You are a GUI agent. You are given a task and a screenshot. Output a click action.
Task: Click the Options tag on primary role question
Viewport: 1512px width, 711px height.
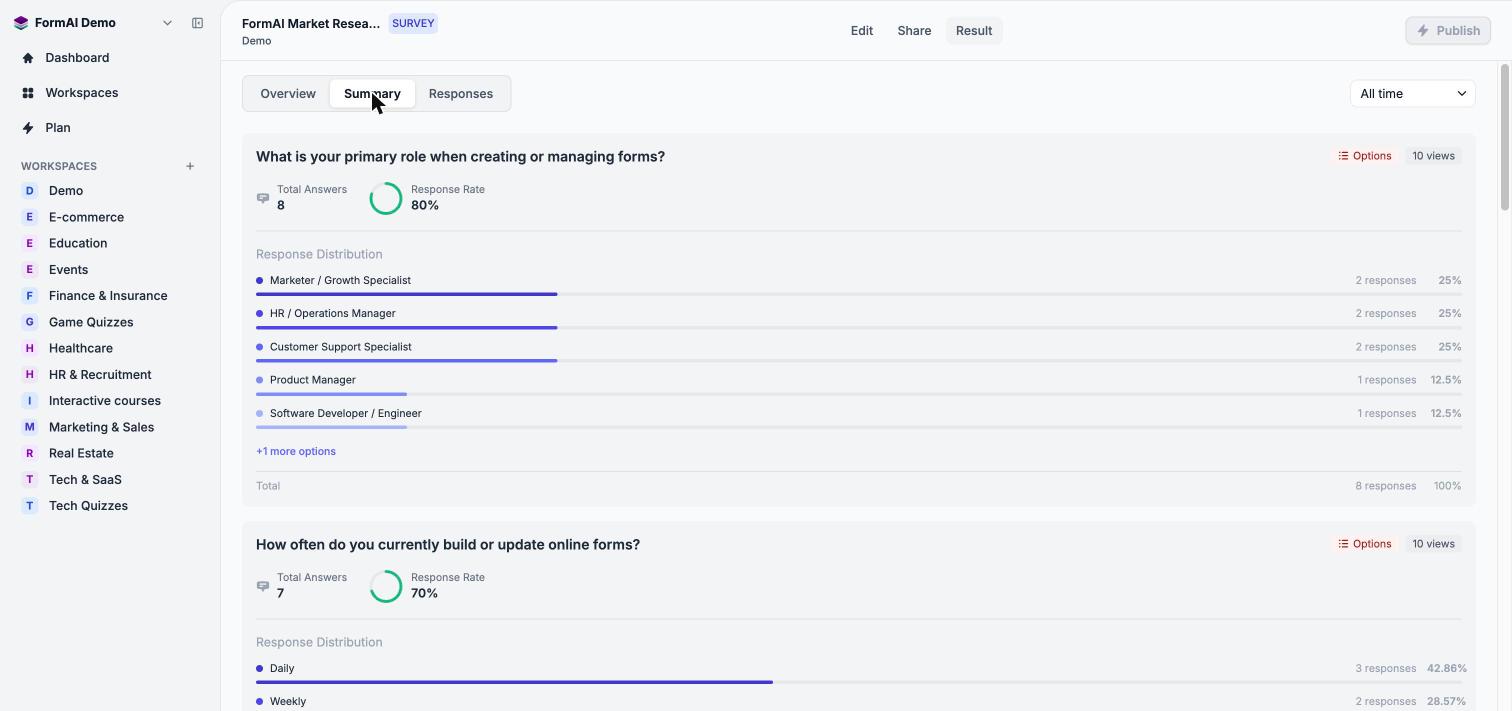[x=1365, y=156]
